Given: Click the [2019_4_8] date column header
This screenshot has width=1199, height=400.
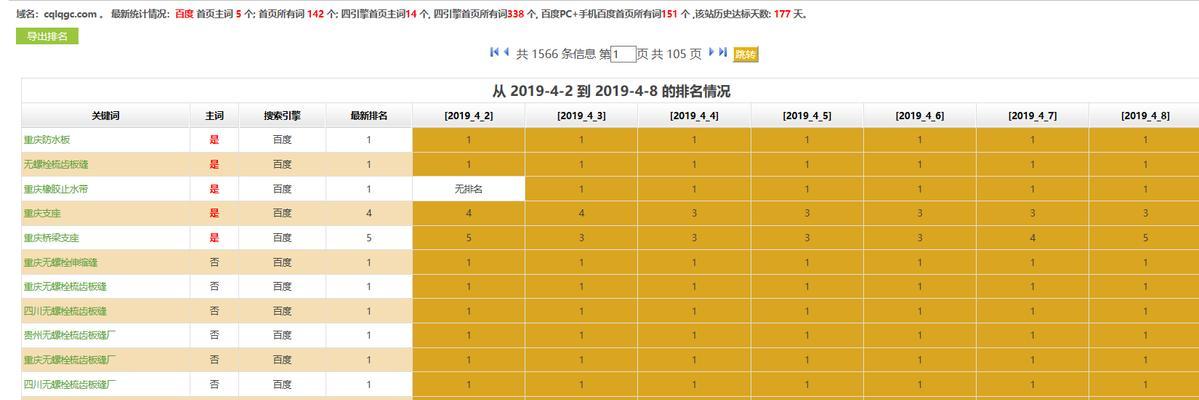Looking at the screenshot, I should 1145,115.
